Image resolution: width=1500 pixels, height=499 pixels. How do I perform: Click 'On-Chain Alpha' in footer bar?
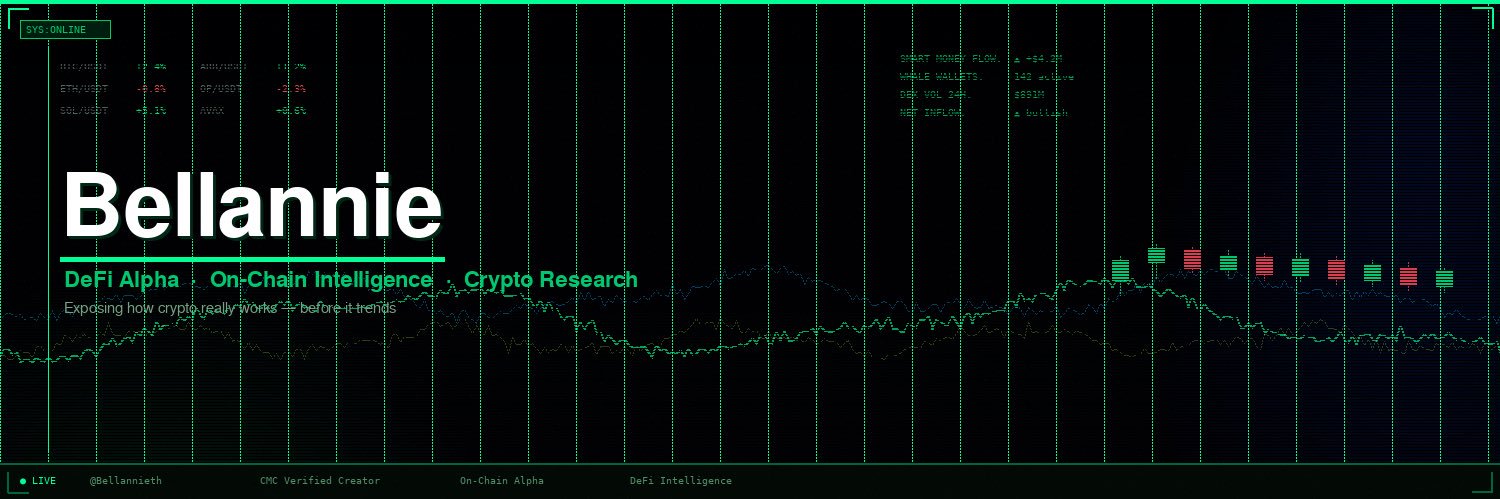click(x=502, y=481)
